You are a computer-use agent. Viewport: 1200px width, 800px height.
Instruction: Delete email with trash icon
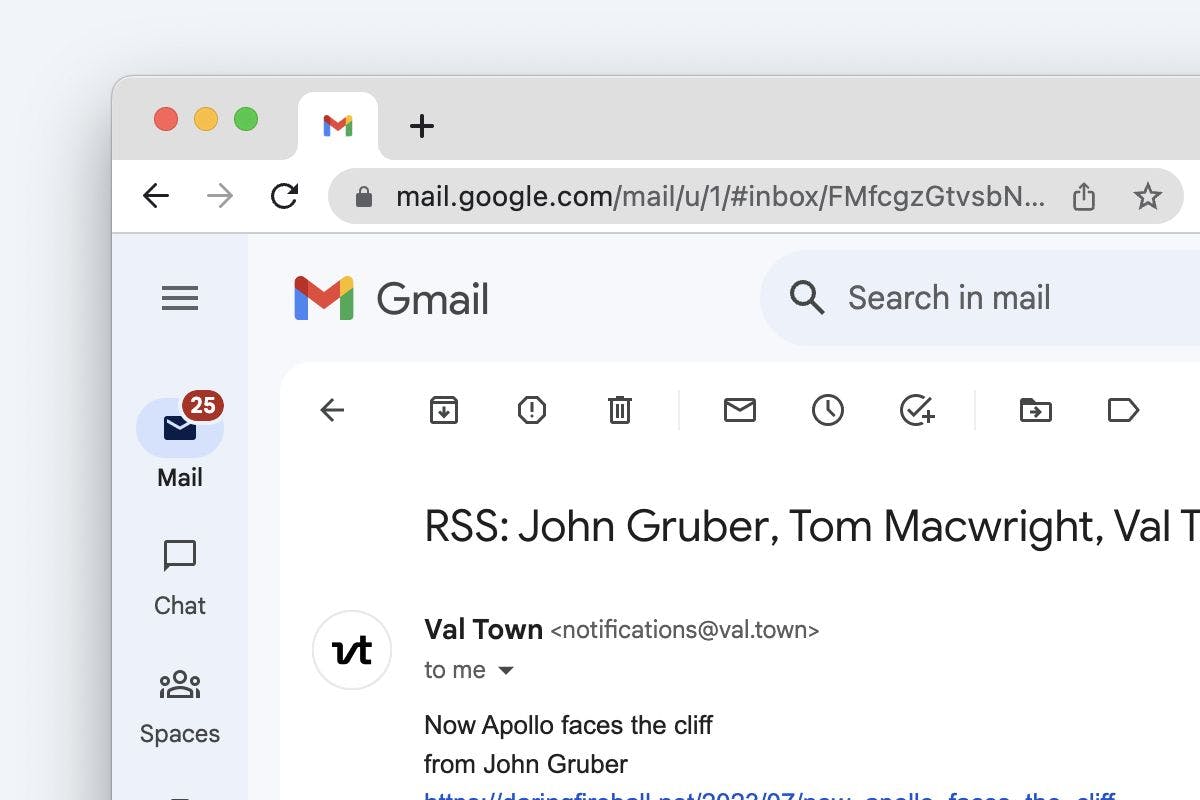620,410
